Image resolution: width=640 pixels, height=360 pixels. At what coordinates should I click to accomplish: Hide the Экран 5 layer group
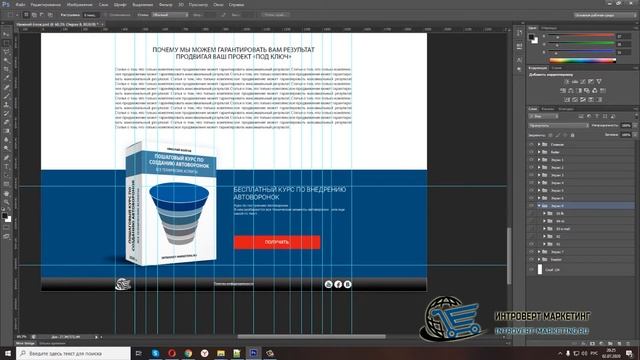[x=531, y=190]
